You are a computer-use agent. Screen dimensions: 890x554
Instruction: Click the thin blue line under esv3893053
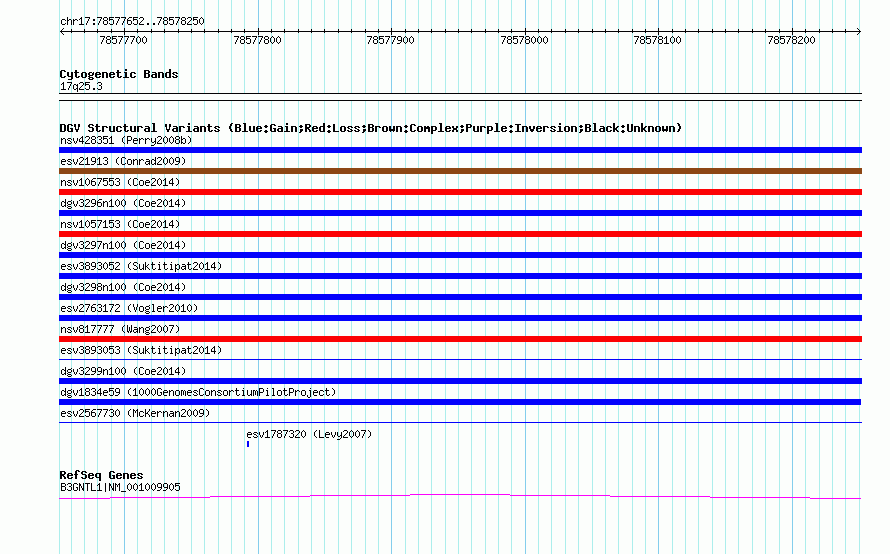460,359
